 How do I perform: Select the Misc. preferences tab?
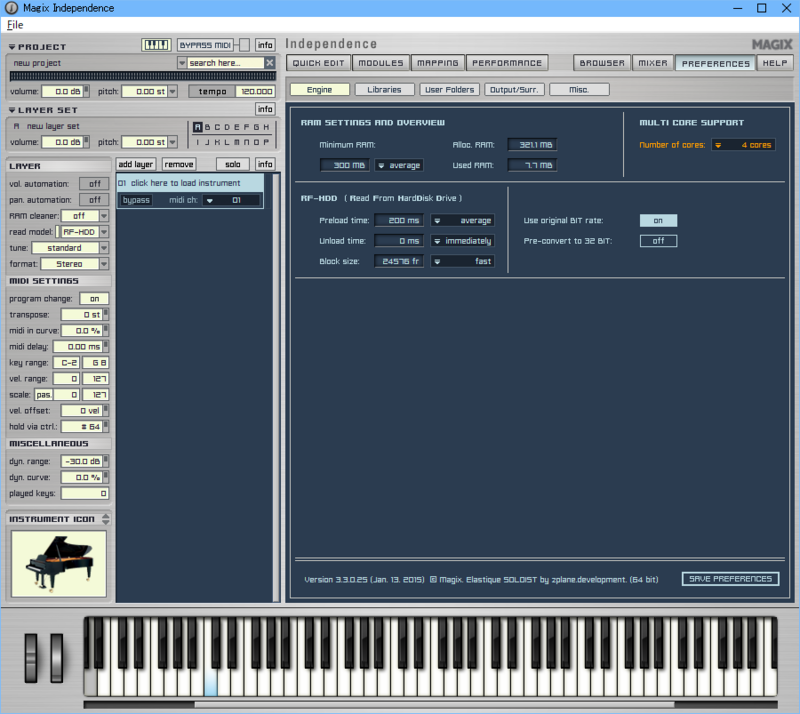579,90
